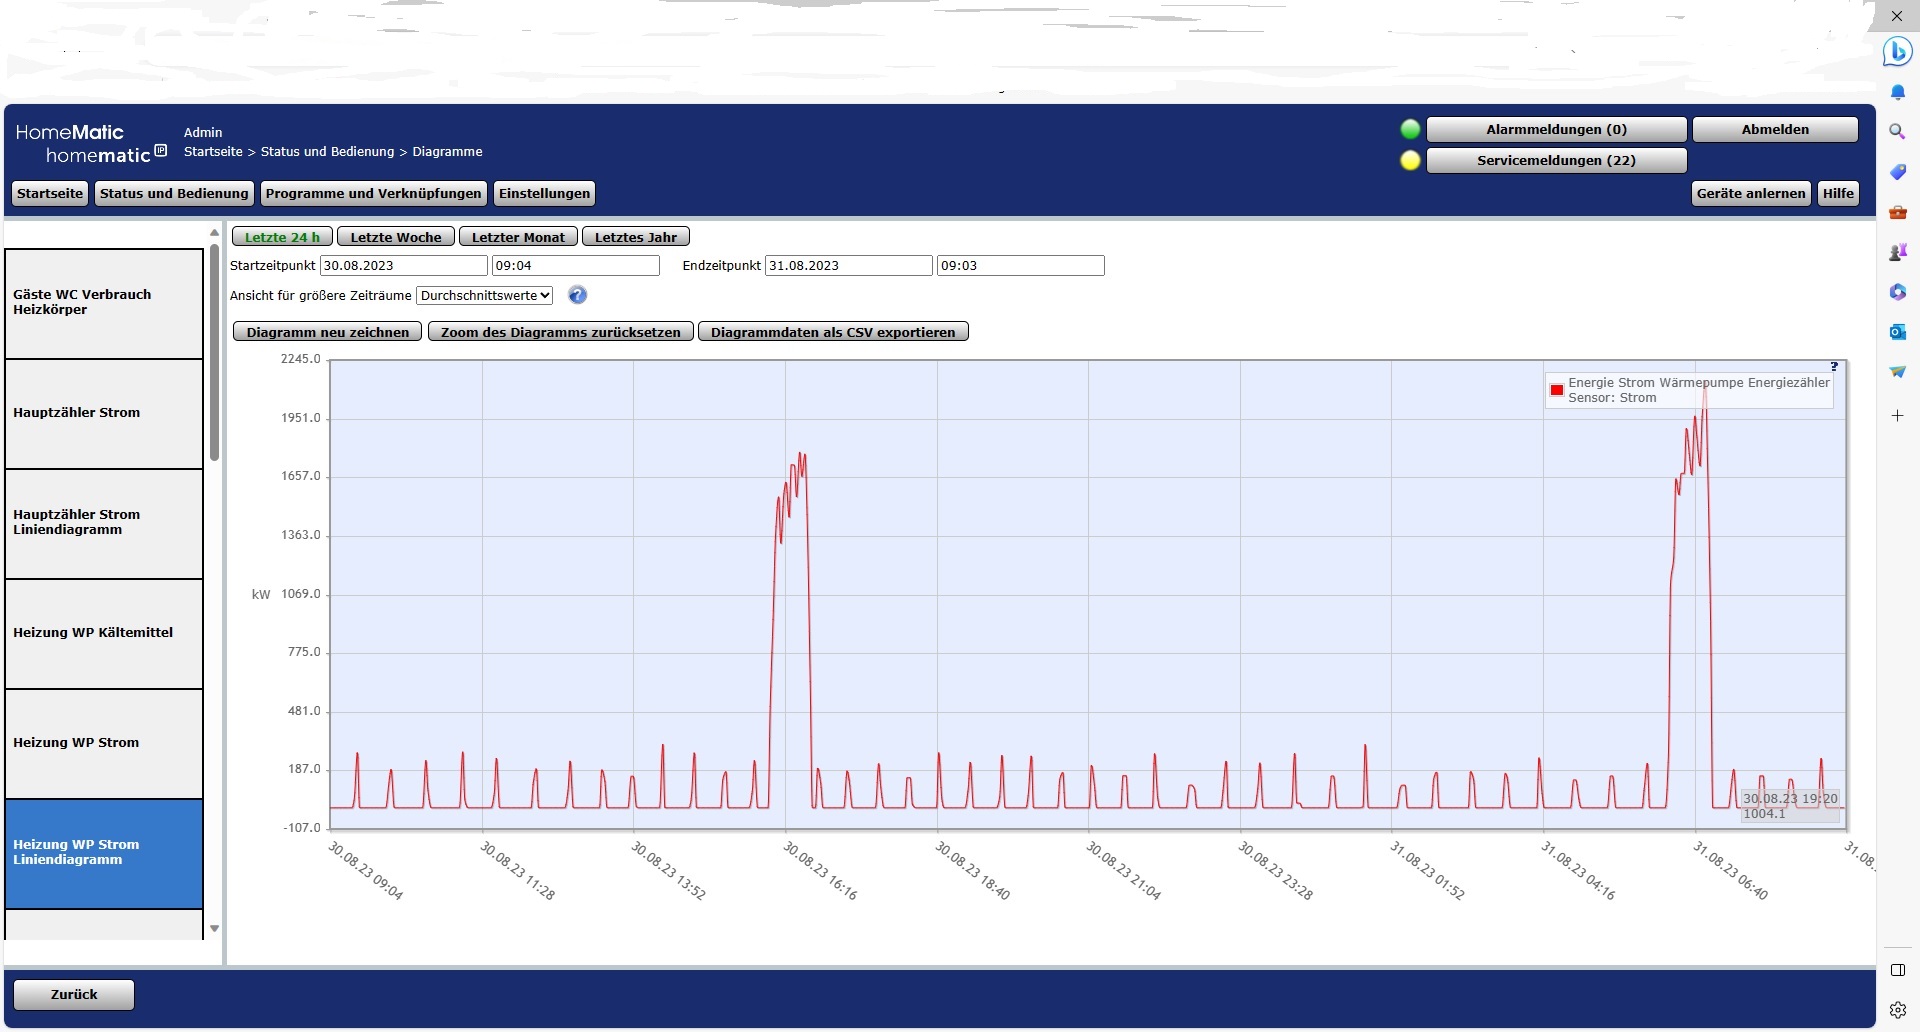Click Alarmmeldungen (0) button
This screenshot has height=1032, width=1920.
click(x=1556, y=129)
